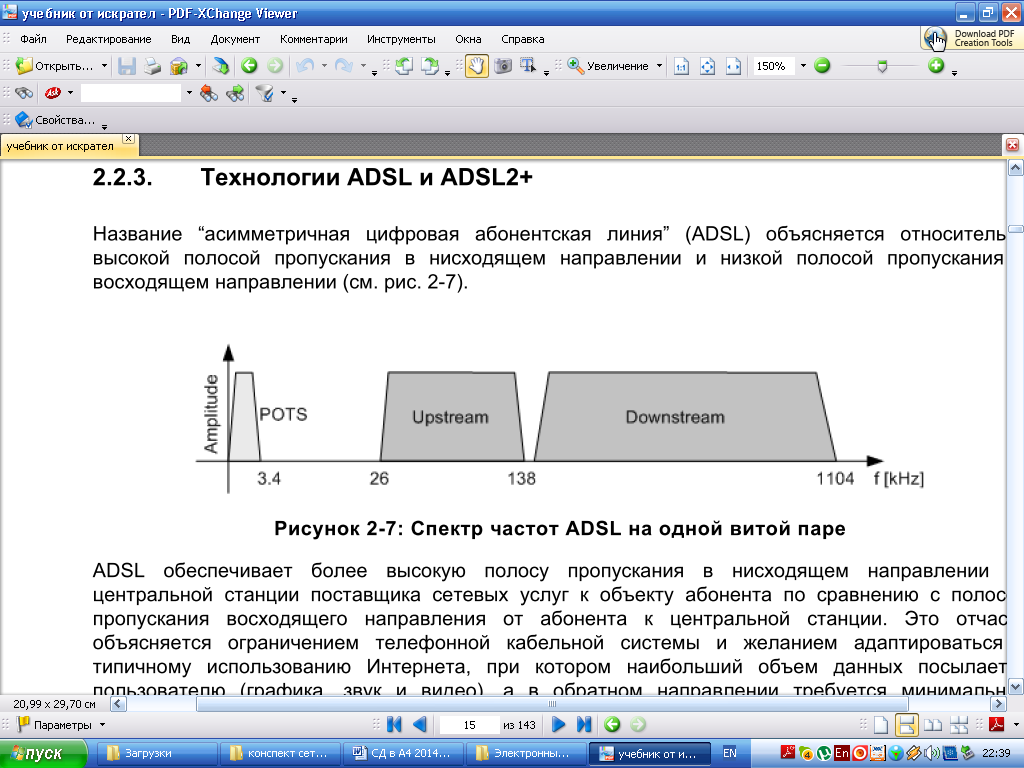Click the horizontal scrollbar thumb
The height and width of the screenshot is (768, 1024).
coord(552,704)
